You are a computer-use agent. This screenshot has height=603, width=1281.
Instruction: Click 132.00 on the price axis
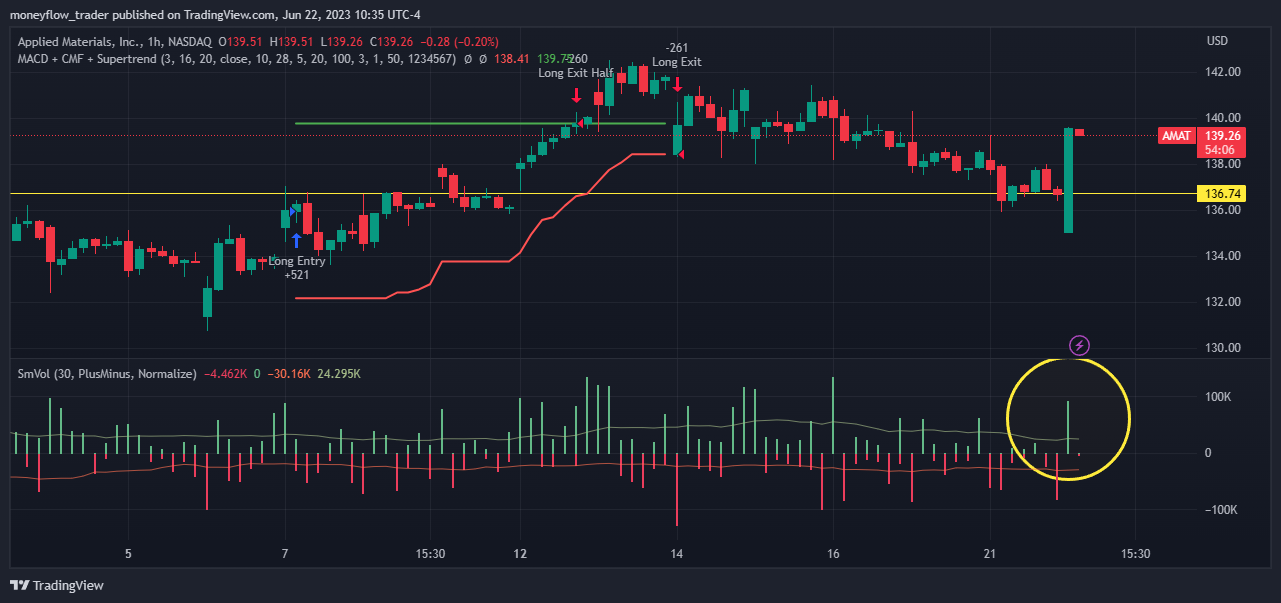(x=1223, y=302)
